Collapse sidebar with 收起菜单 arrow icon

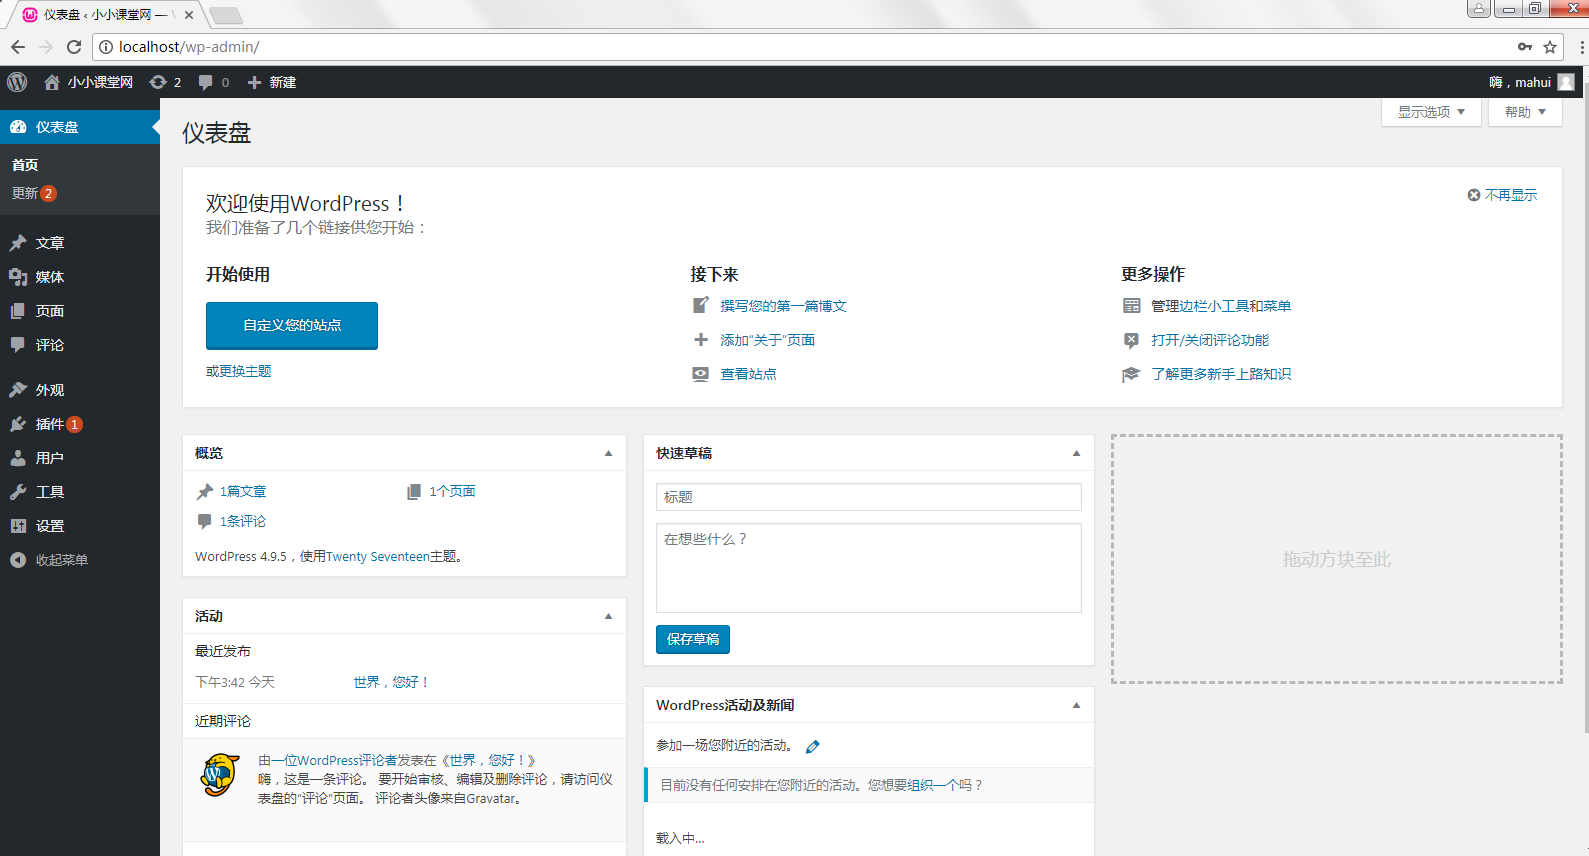[18, 560]
